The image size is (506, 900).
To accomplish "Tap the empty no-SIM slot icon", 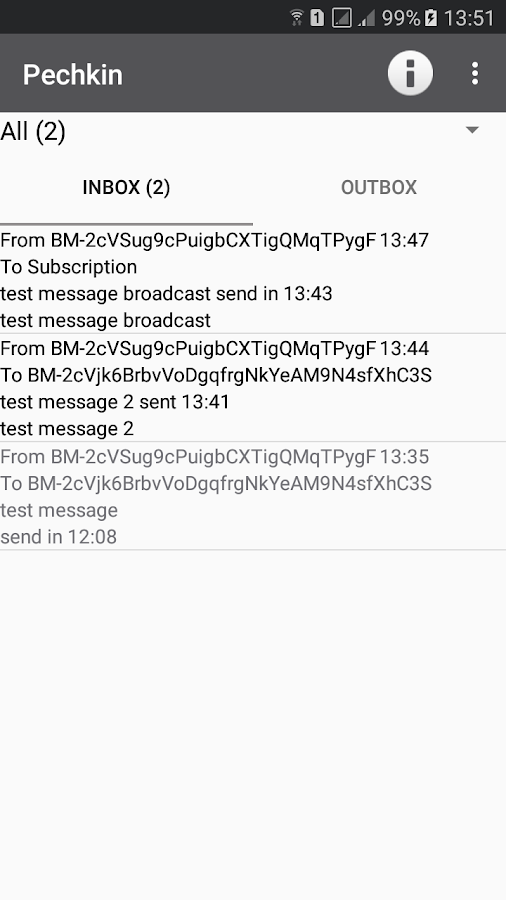I will point(341,18).
